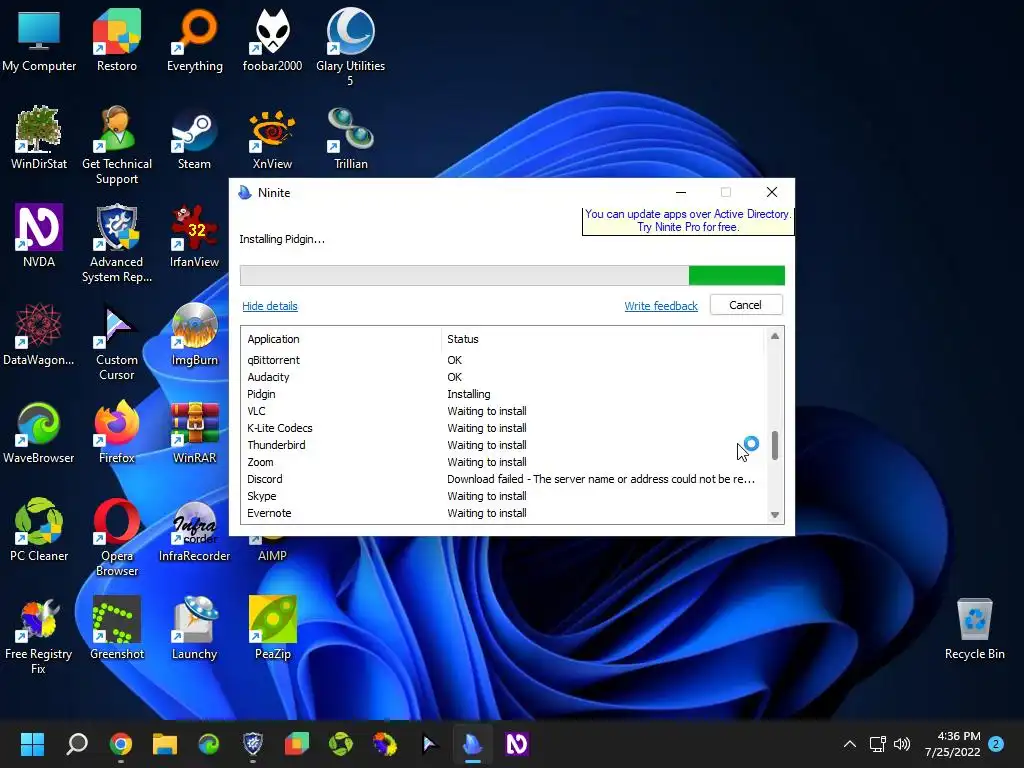Open the network icon in system tray
The image size is (1024, 768).
pyautogui.click(x=877, y=744)
